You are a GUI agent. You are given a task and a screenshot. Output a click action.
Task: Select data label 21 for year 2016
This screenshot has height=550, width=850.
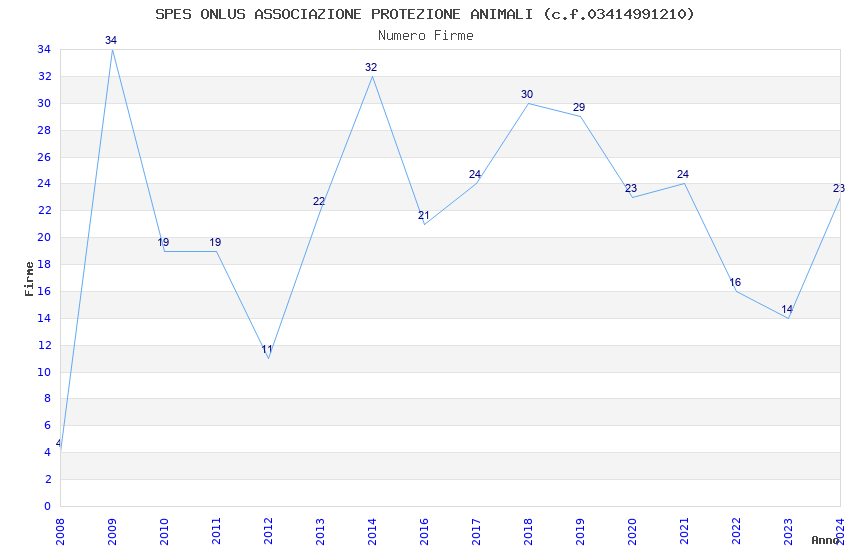pos(423,216)
